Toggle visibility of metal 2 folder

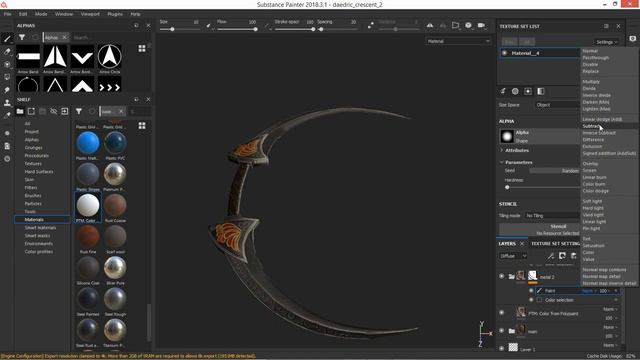click(x=502, y=276)
